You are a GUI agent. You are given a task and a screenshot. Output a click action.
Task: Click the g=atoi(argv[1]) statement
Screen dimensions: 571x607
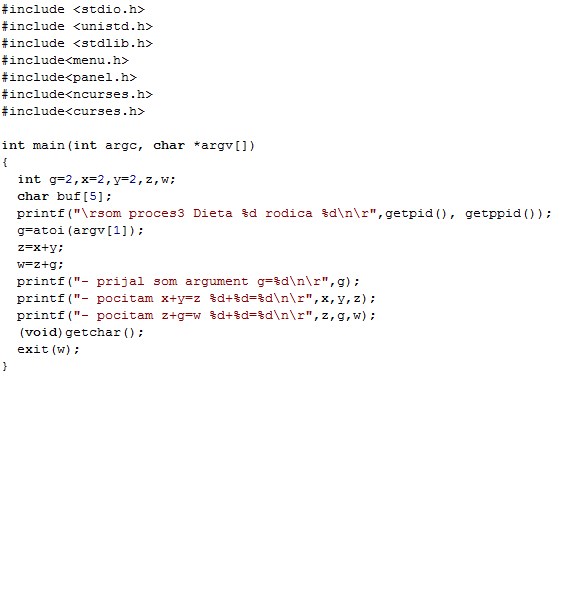pyautogui.click(x=81, y=230)
